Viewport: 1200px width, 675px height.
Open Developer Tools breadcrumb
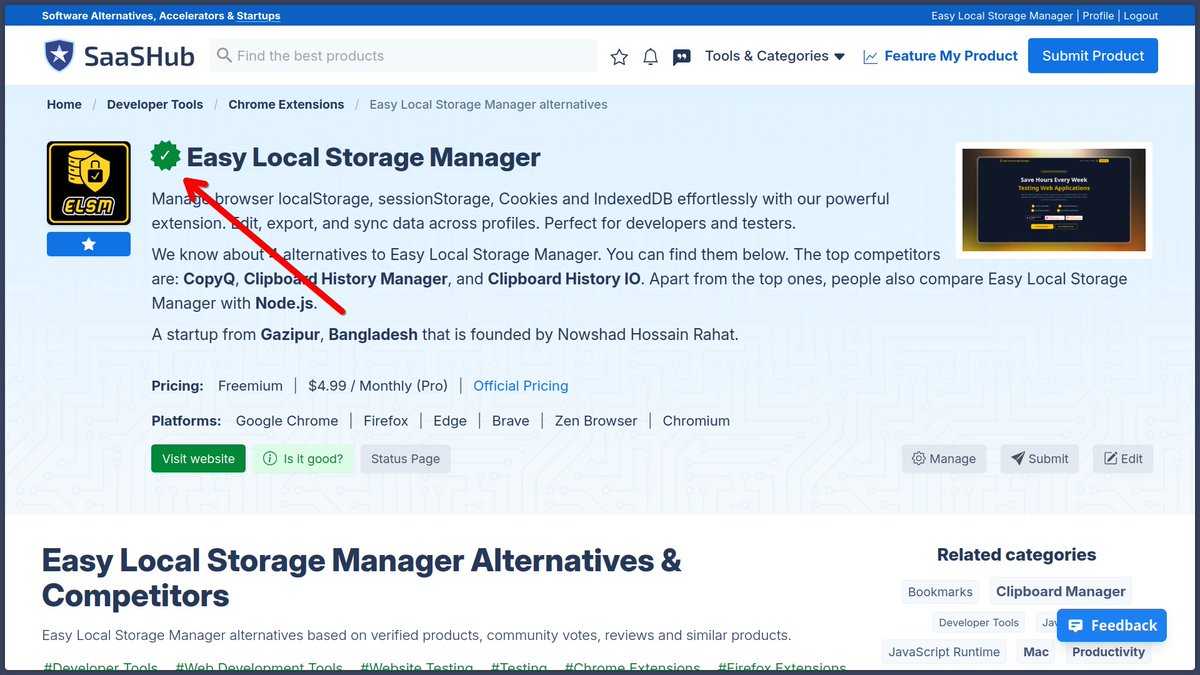click(x=155, y=104)
